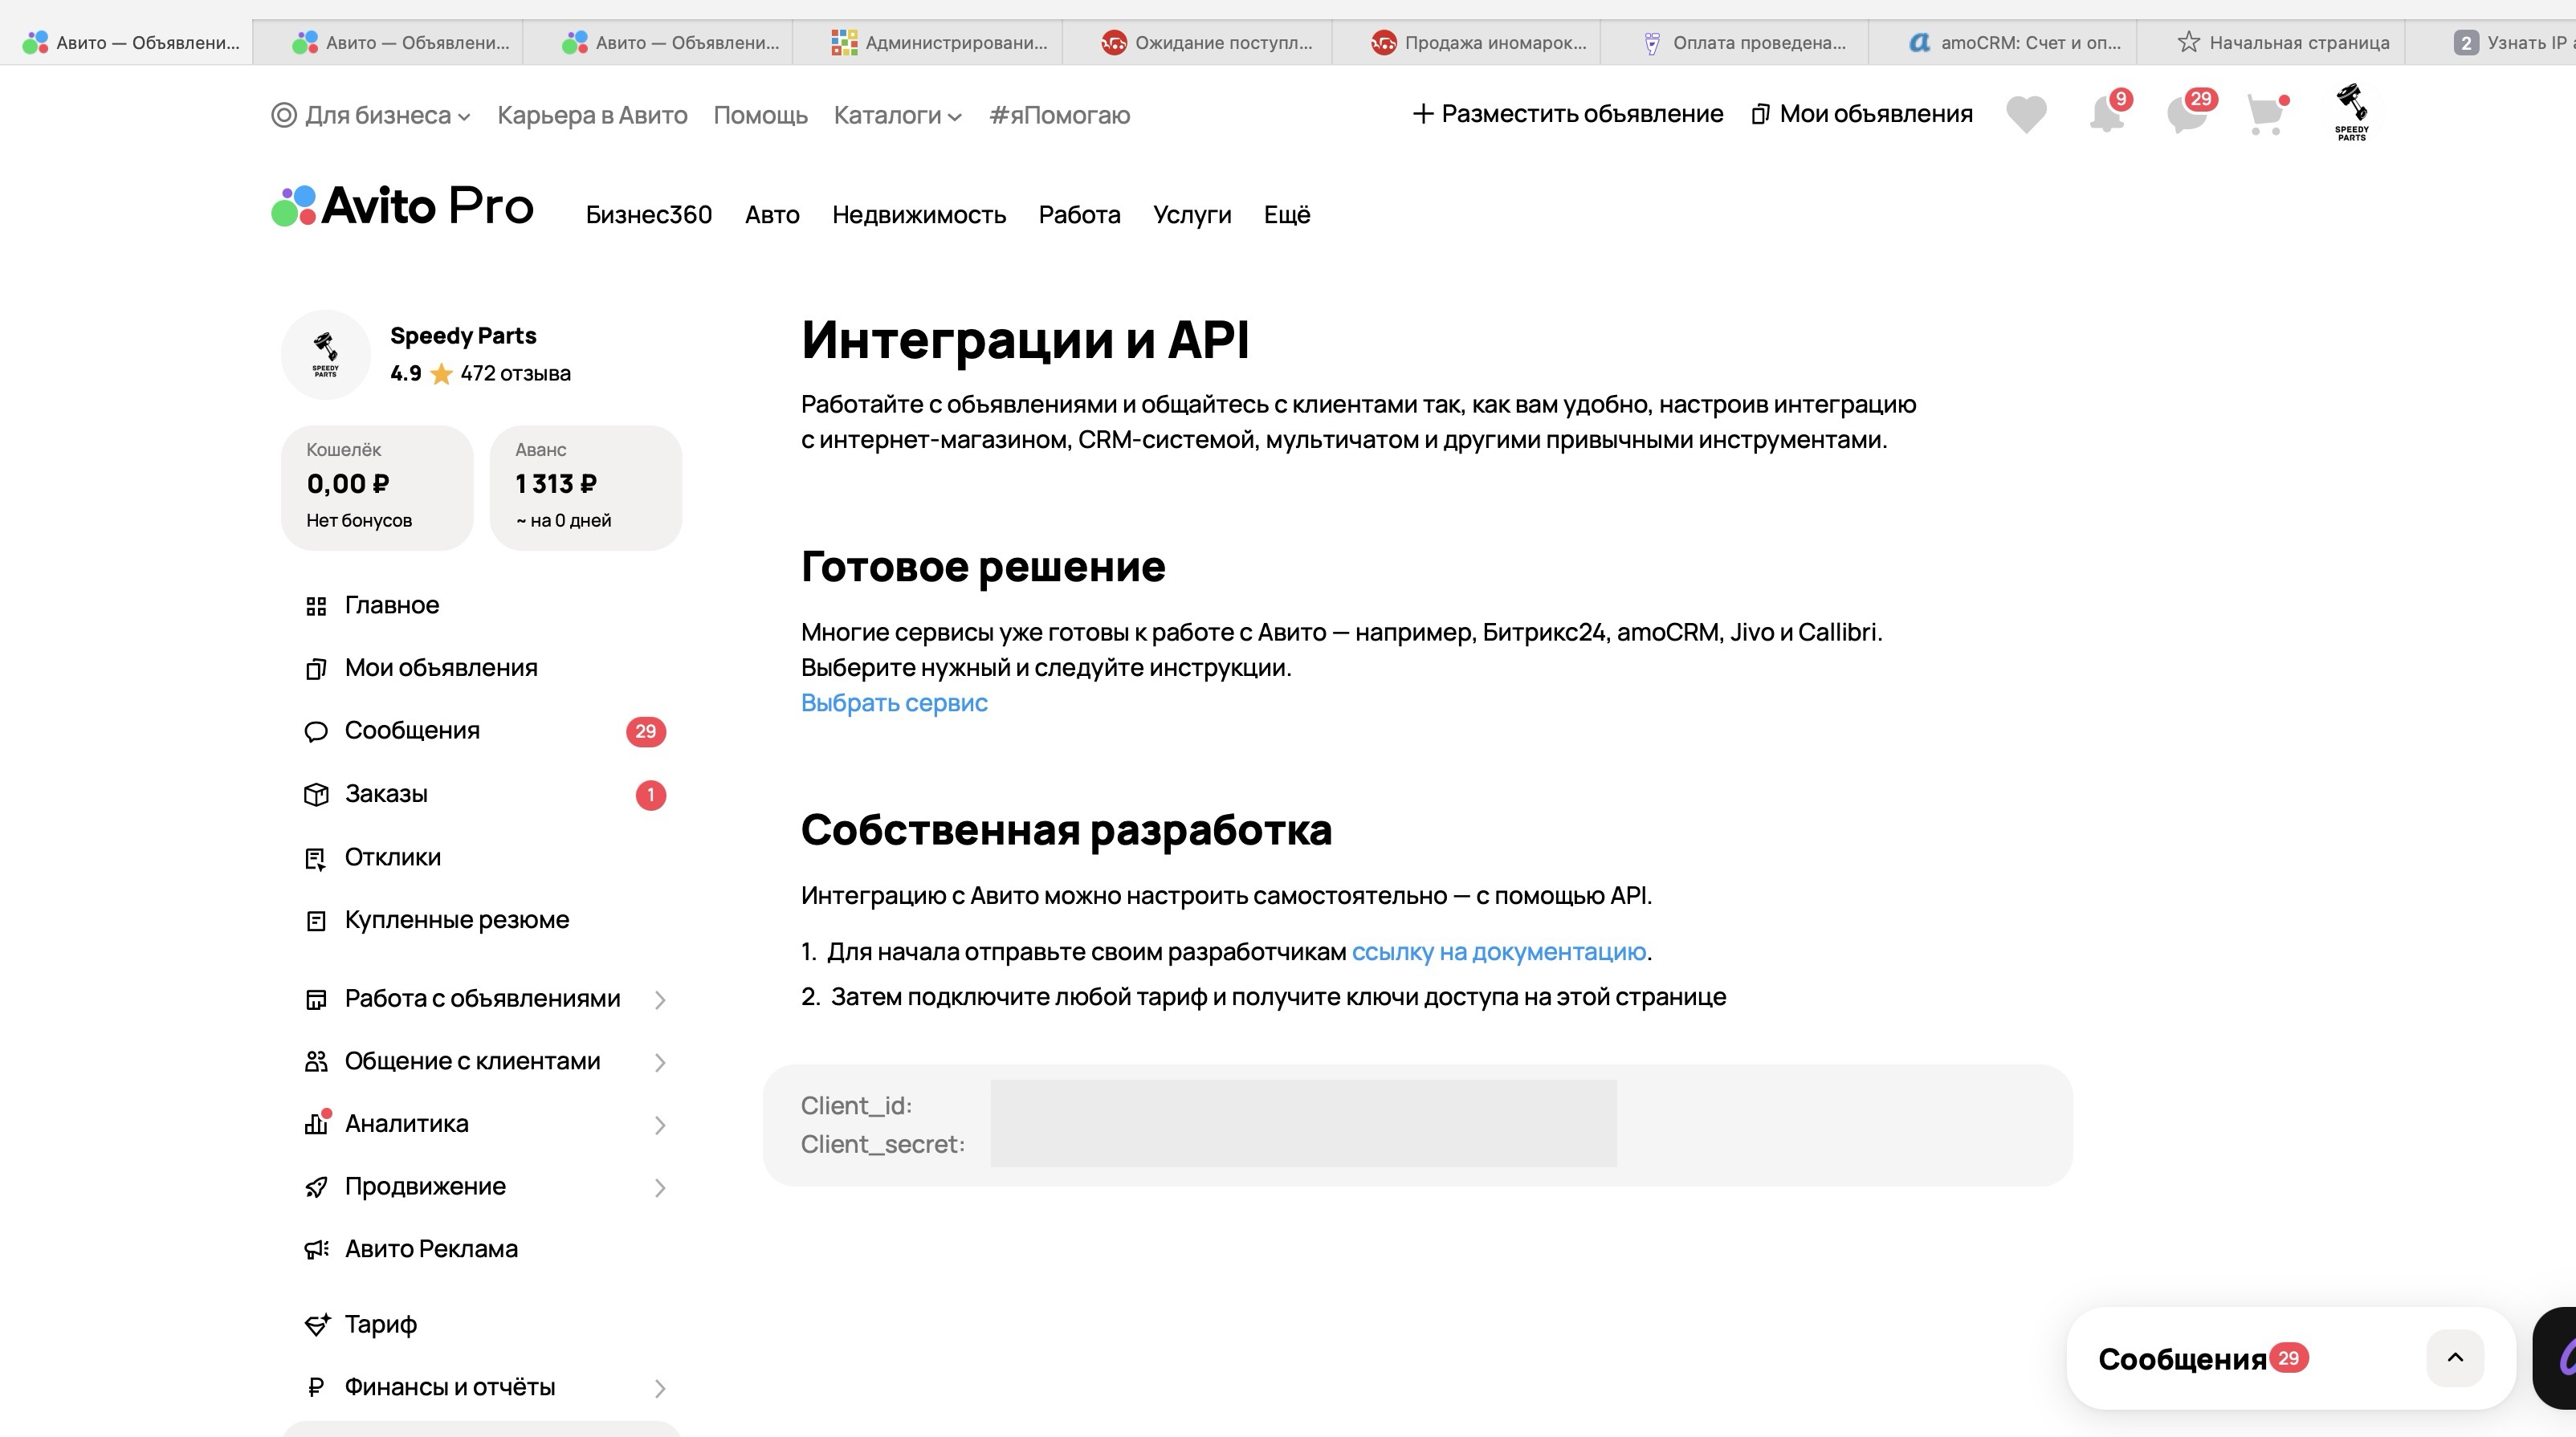Click the Главное grid icon
Image resolution: width=2576 pixels, height=1437 pixels.
click(316, 606)
